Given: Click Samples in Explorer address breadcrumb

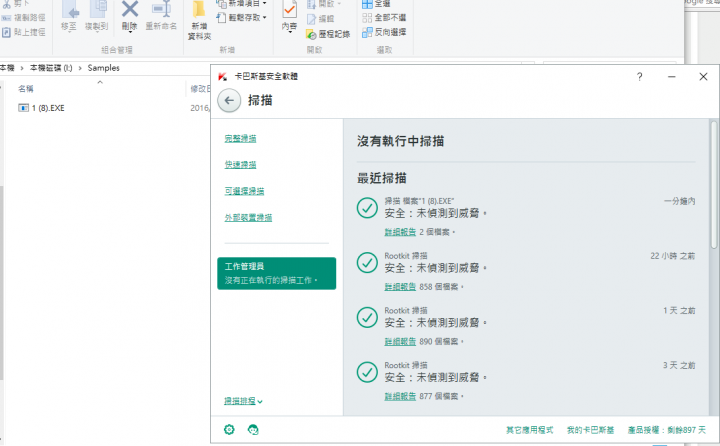Looking at the screenshot, I should 103,68.
